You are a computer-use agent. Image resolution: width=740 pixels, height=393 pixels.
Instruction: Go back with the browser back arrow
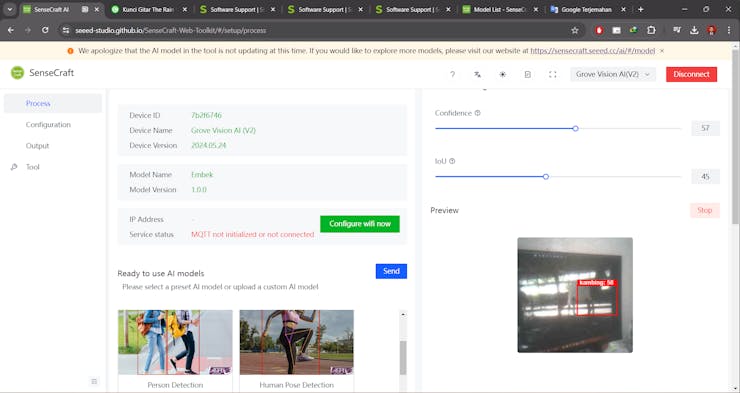tap(10, 30)
